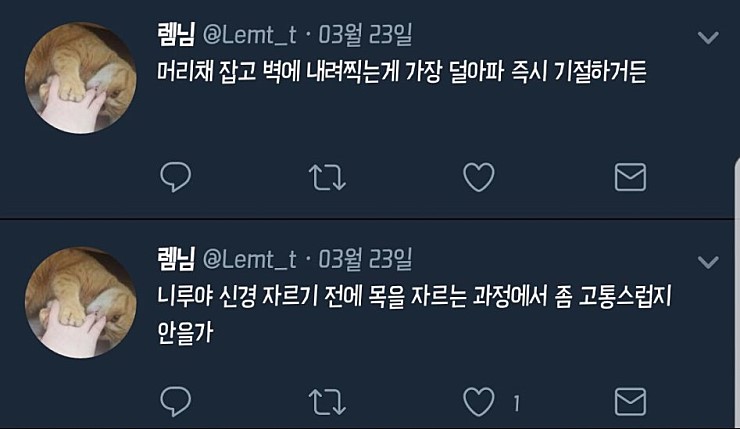Open the tweet text starting with 니루야 신경
The width and height of the screenshot is (740, 429).
click(414, 314)
